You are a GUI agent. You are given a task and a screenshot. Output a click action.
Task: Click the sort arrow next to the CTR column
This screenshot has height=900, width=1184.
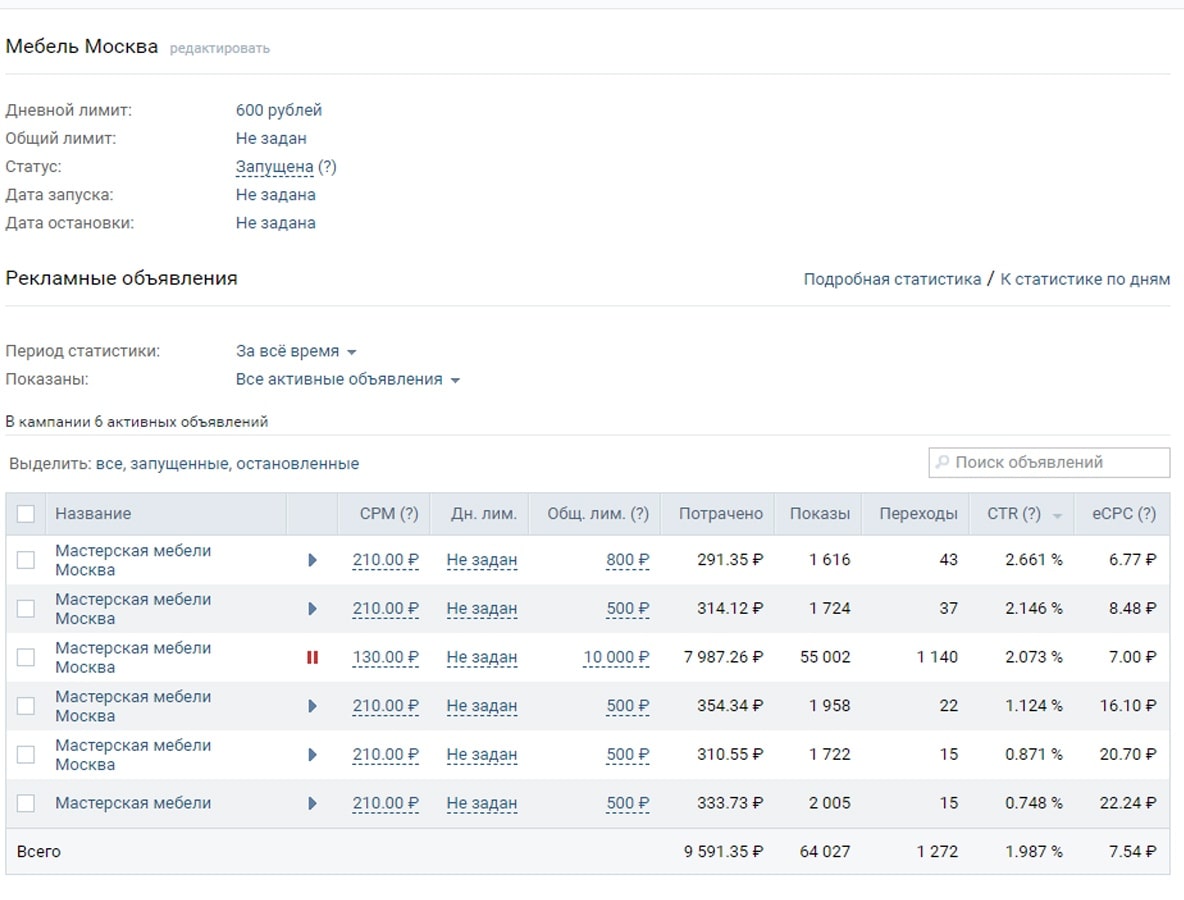click(x=1058, y=516)
